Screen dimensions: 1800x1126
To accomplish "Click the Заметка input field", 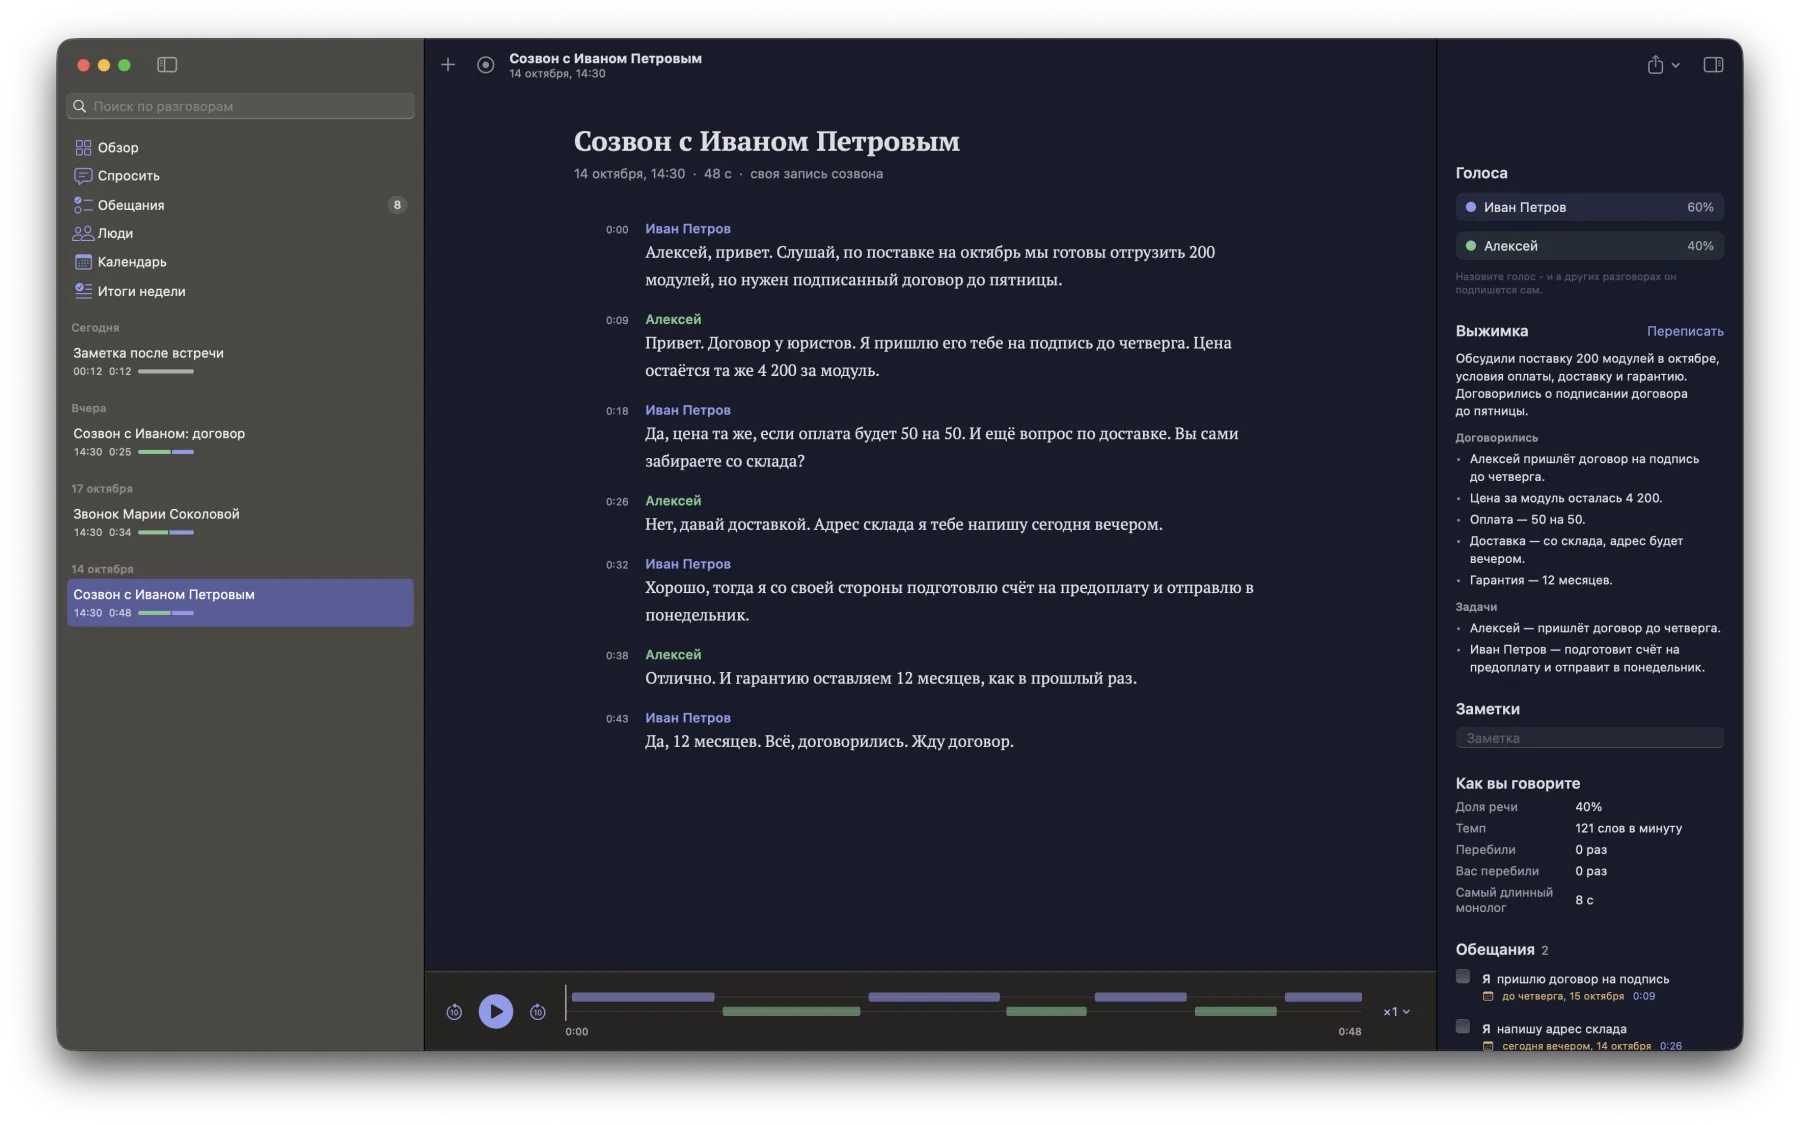I will [x=1589, y=738].
